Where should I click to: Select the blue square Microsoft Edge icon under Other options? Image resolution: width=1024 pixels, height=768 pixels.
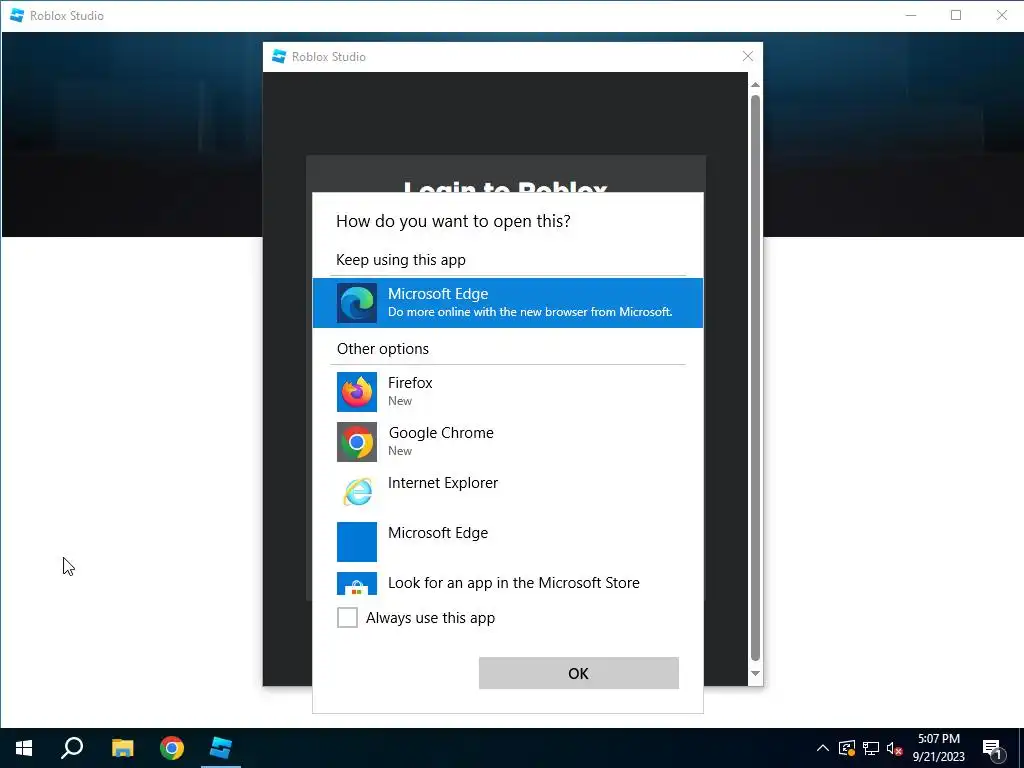[x=357, y=541]
